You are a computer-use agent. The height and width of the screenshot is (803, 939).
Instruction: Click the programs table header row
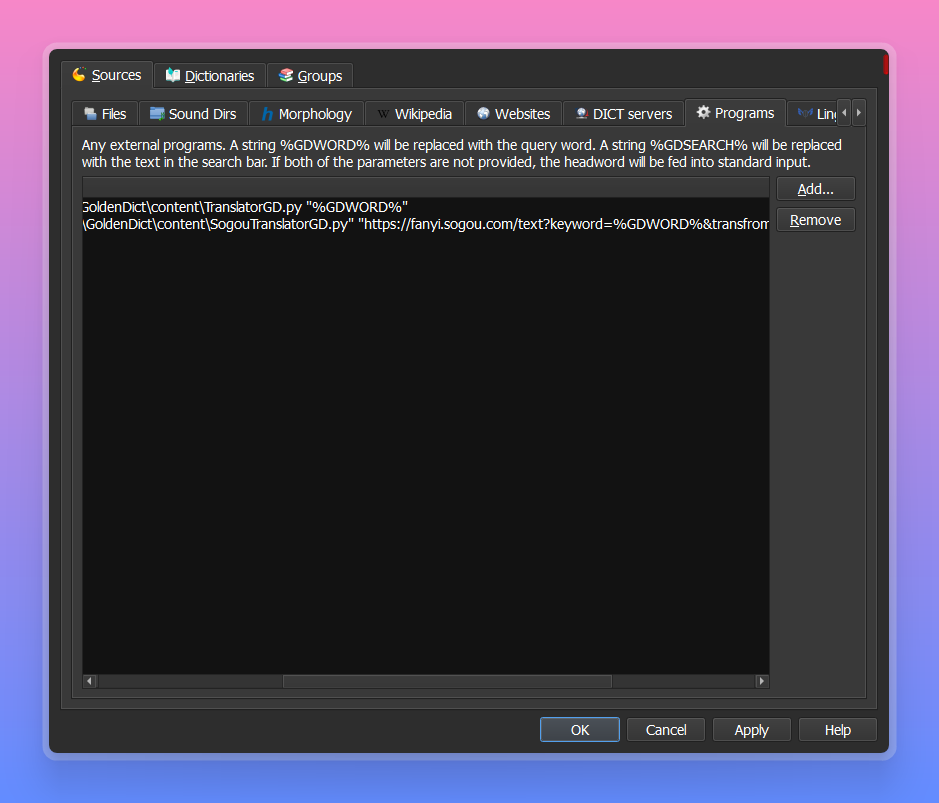425,187
